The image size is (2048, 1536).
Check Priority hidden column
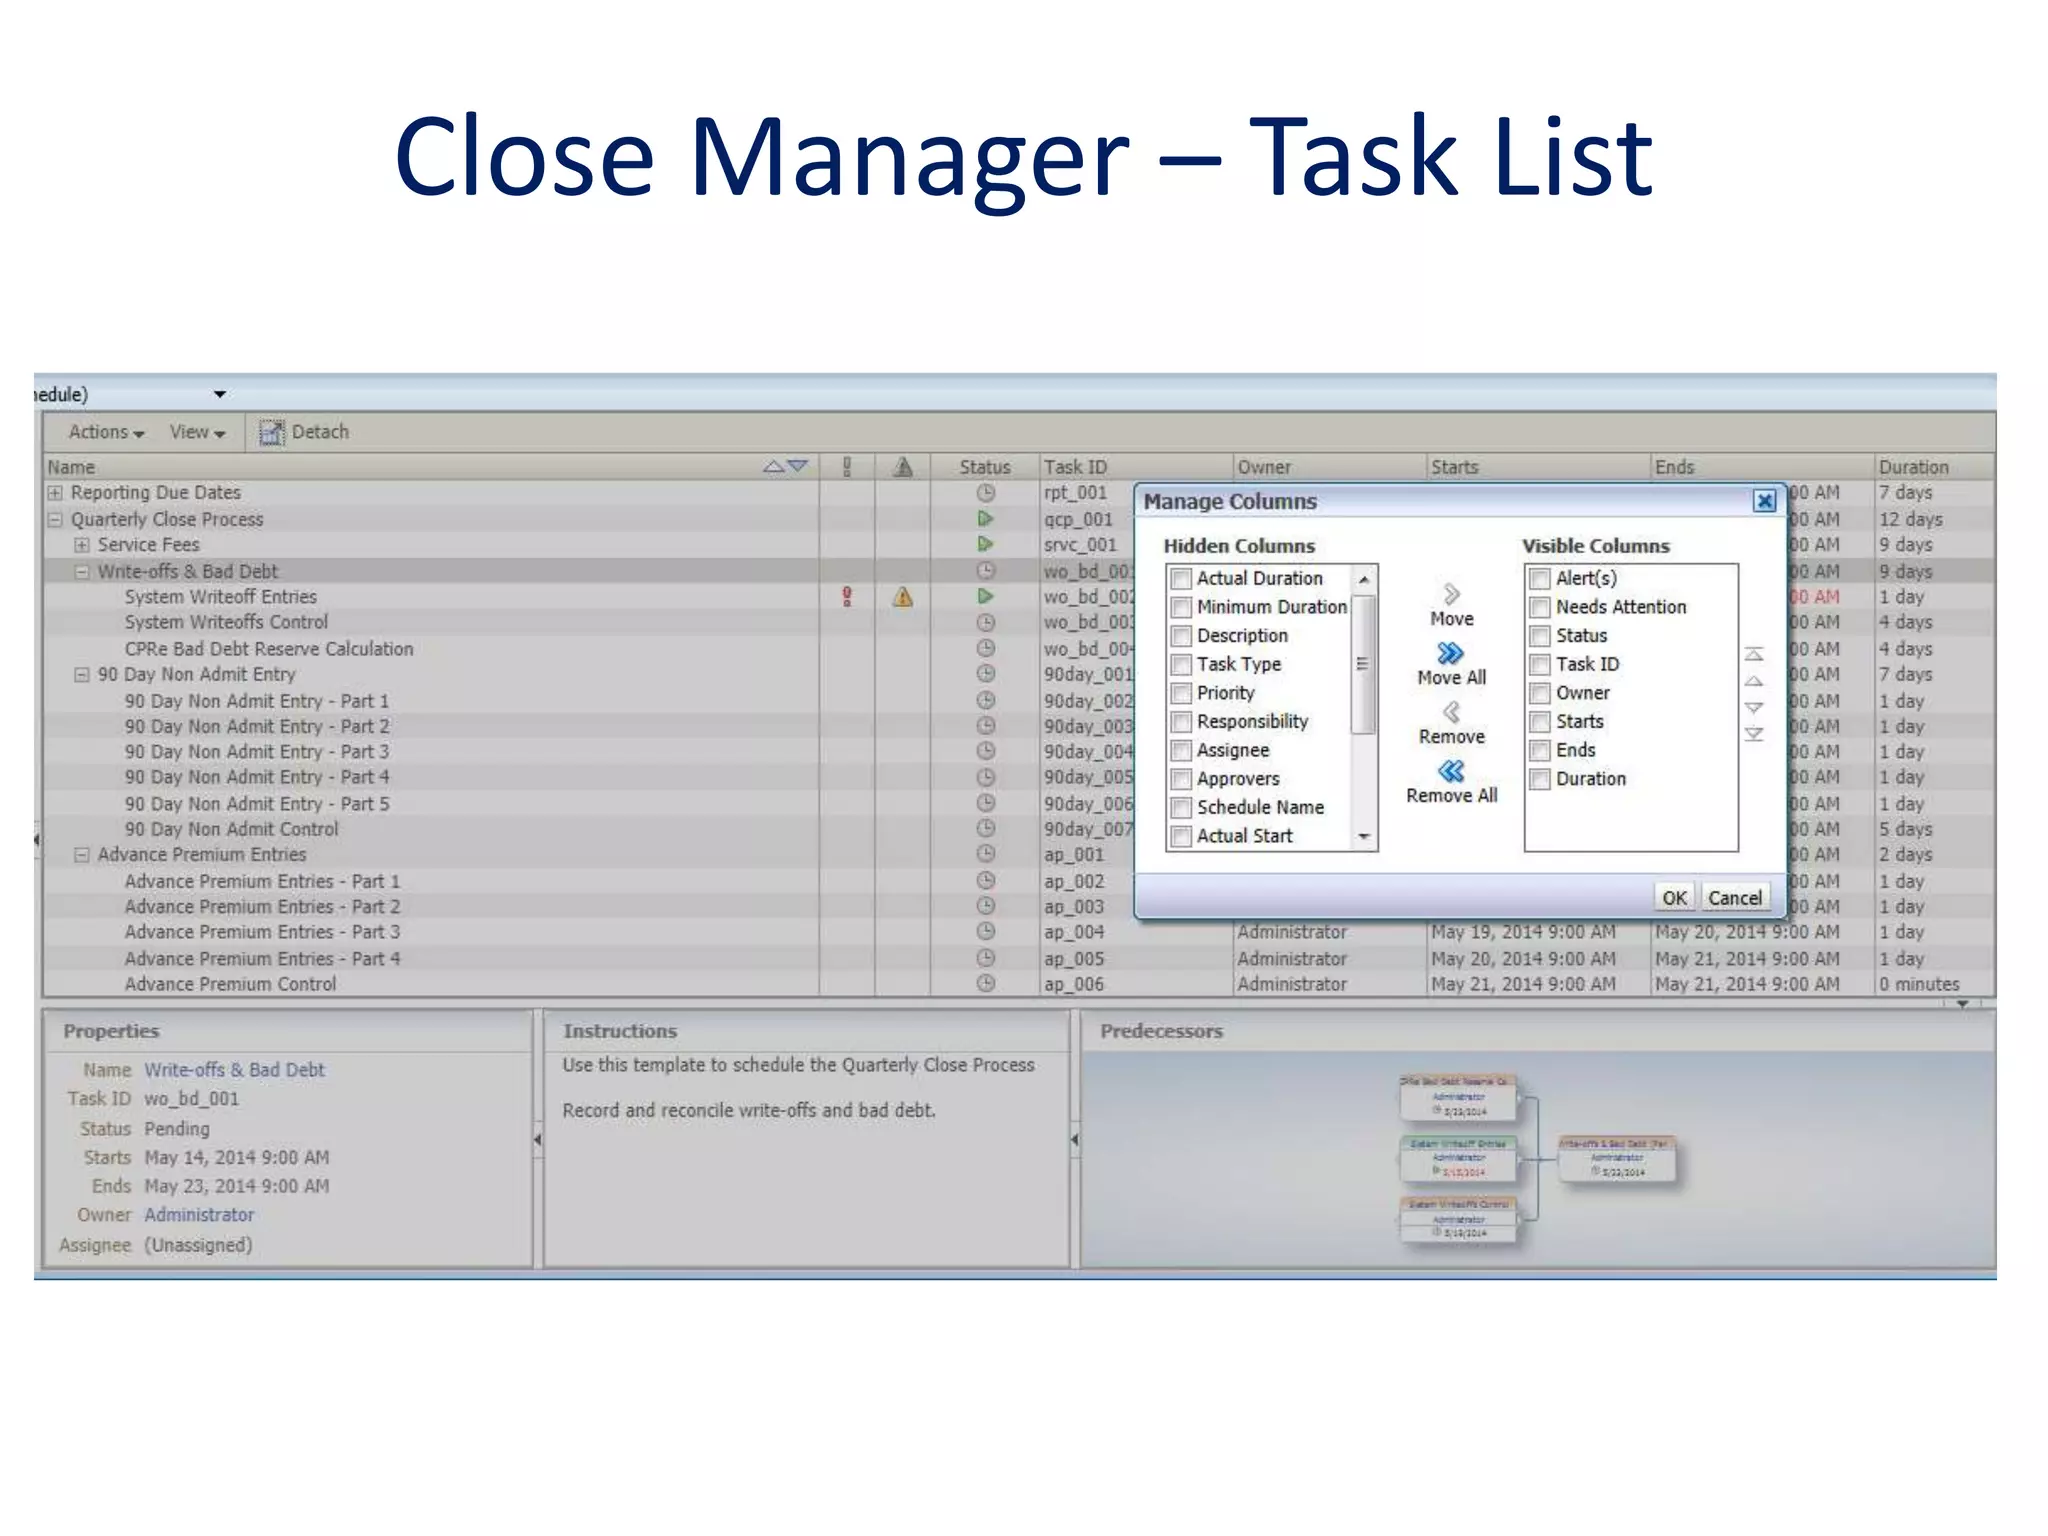[1181, 693]
